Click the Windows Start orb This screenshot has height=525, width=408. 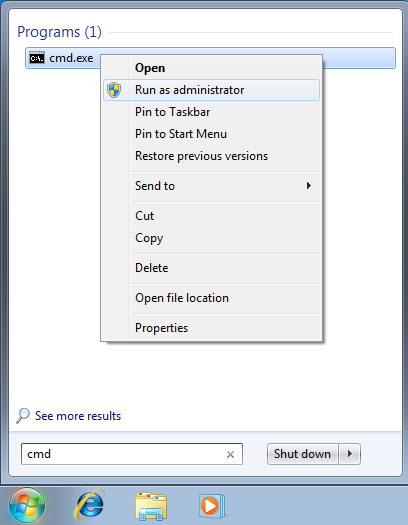[x=27, y=506]
